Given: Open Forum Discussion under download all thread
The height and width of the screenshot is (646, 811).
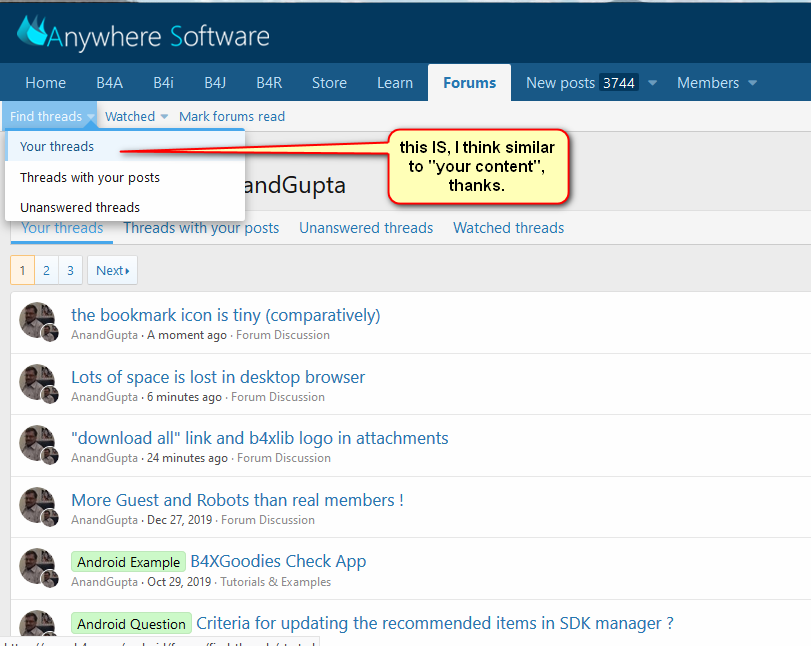Looking at the screenshot, I should 284,458.
